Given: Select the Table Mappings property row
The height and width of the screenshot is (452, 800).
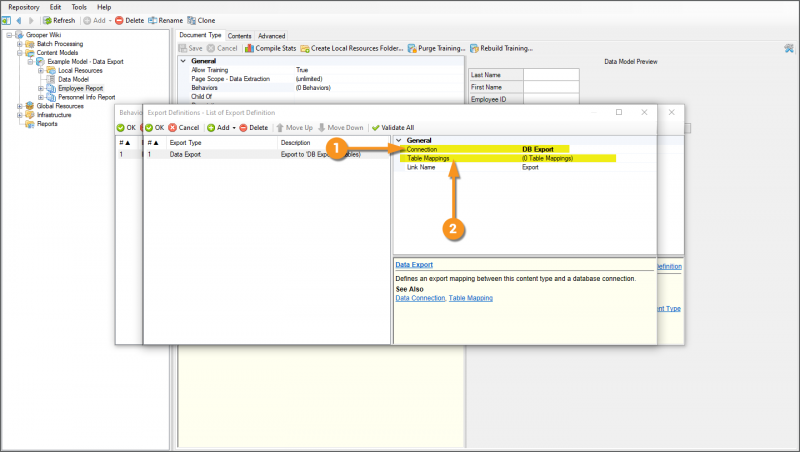Looking at the screenshot, I should [x=526, y=159].
